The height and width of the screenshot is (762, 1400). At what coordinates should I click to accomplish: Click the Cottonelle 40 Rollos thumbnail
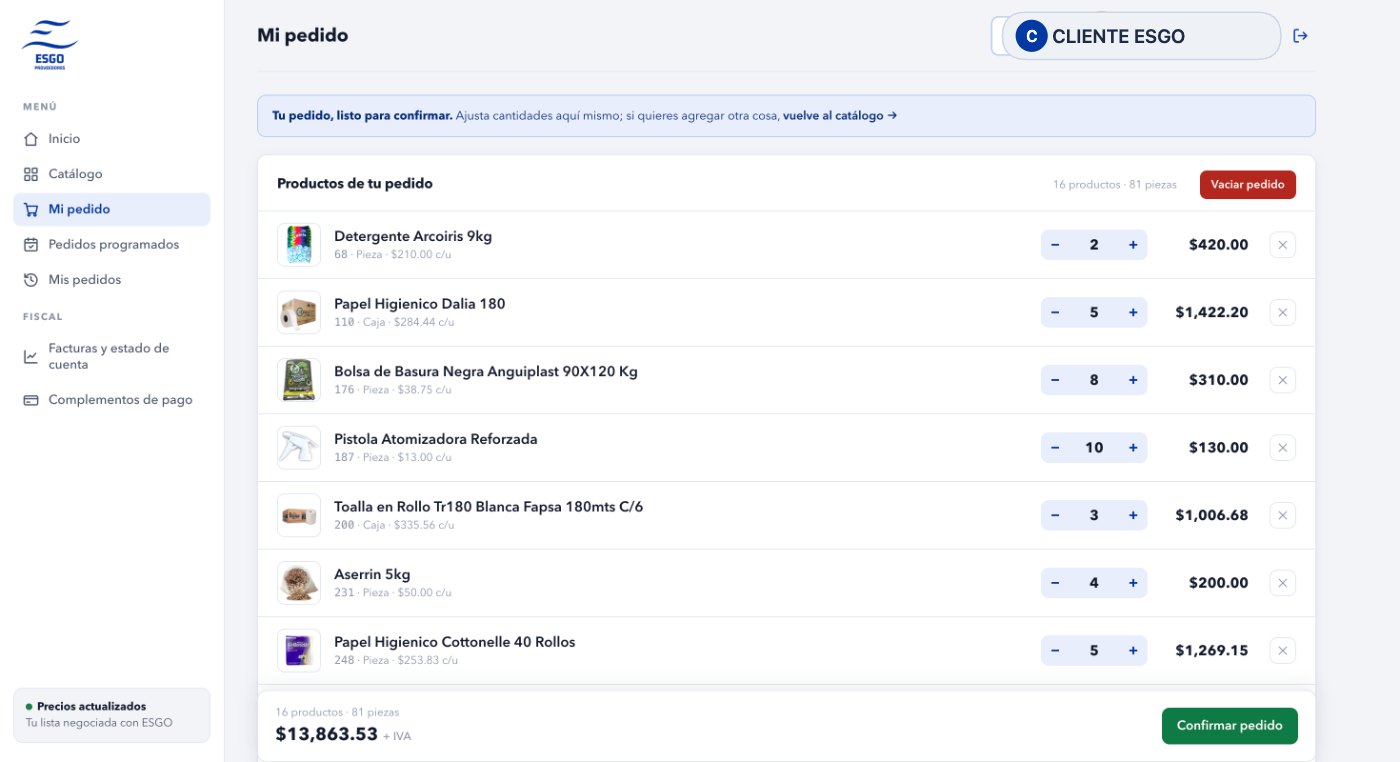(x=299, y=651)
